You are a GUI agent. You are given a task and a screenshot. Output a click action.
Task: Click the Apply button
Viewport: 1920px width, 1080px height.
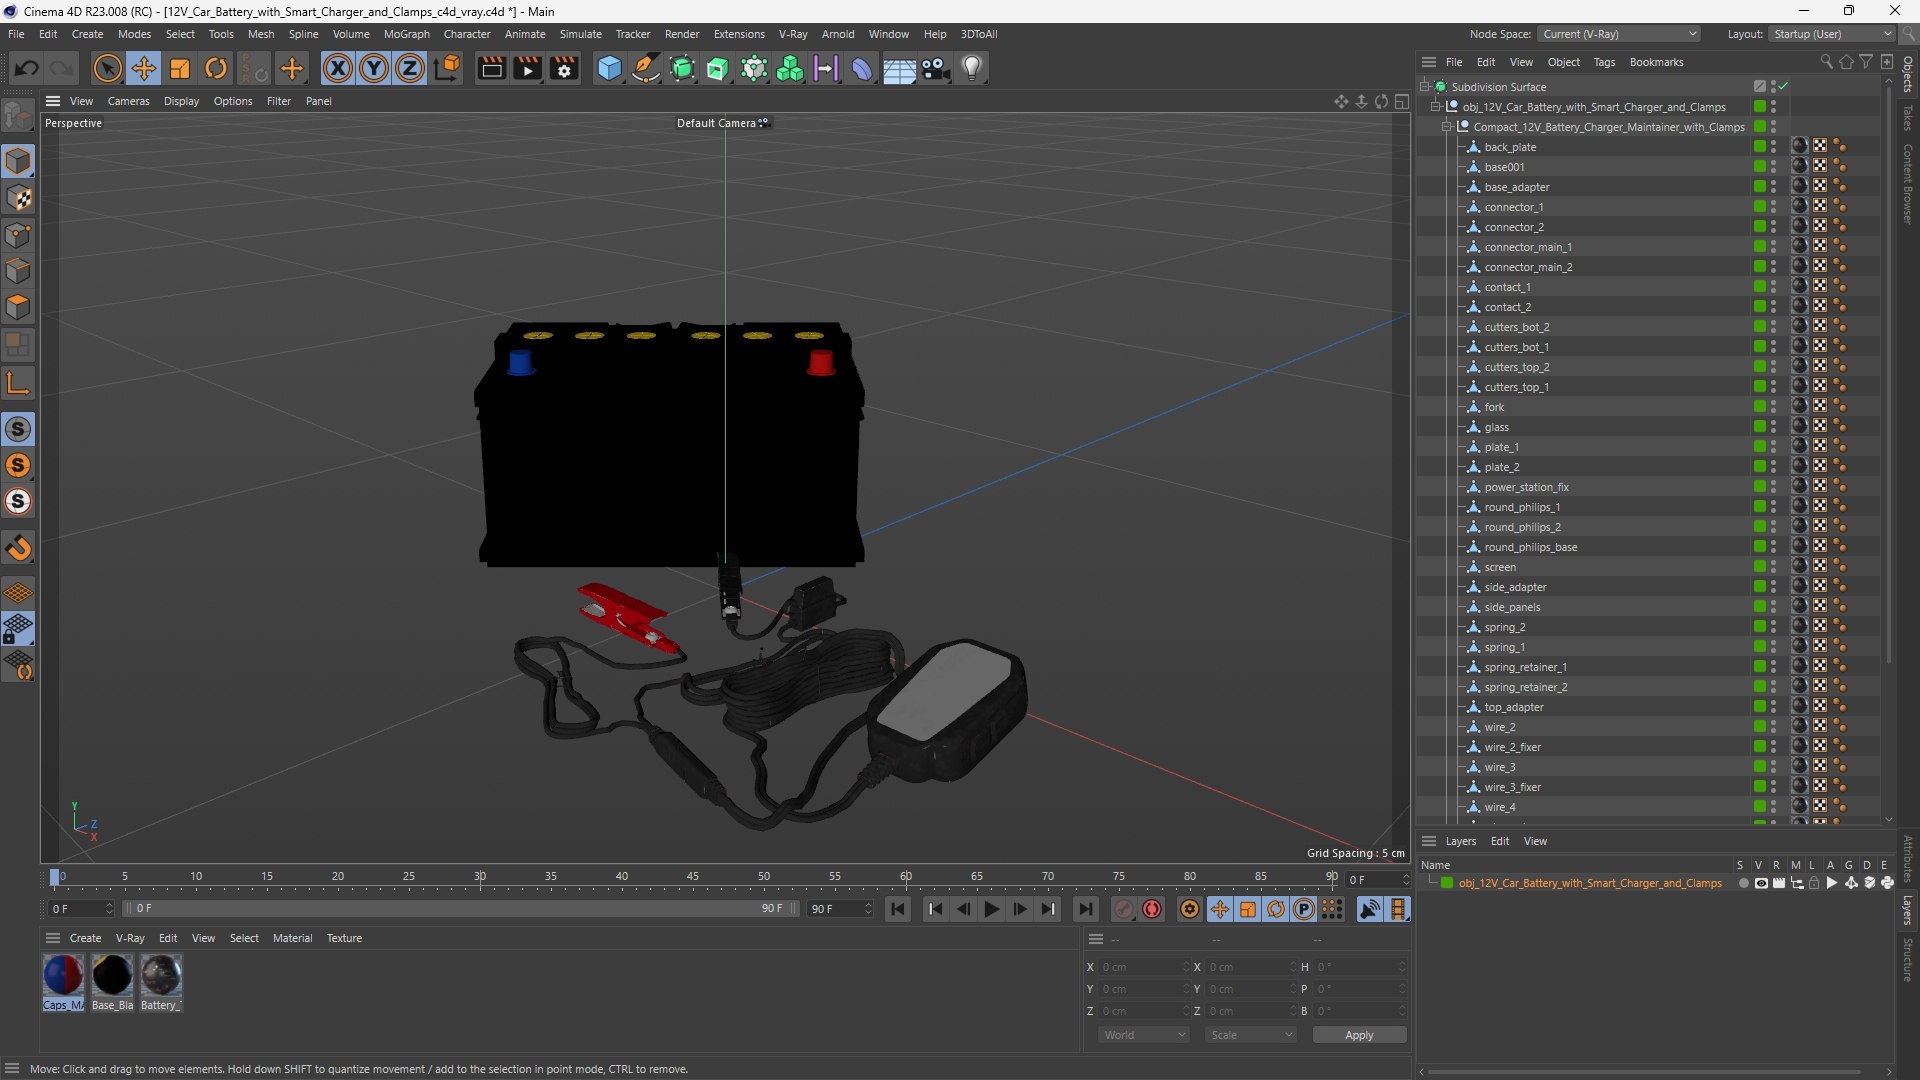pyautogui.click(x=1359, y=1035)
